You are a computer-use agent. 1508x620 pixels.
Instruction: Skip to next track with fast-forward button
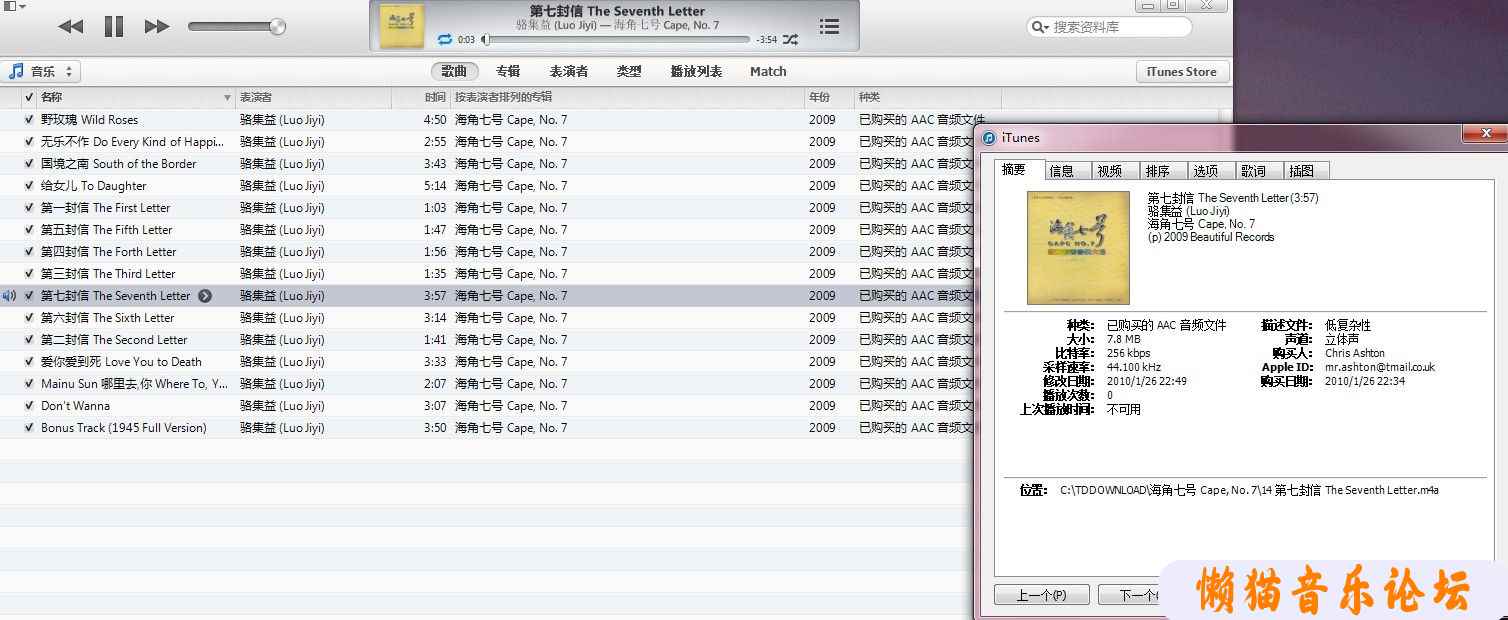tap(157, 27)
